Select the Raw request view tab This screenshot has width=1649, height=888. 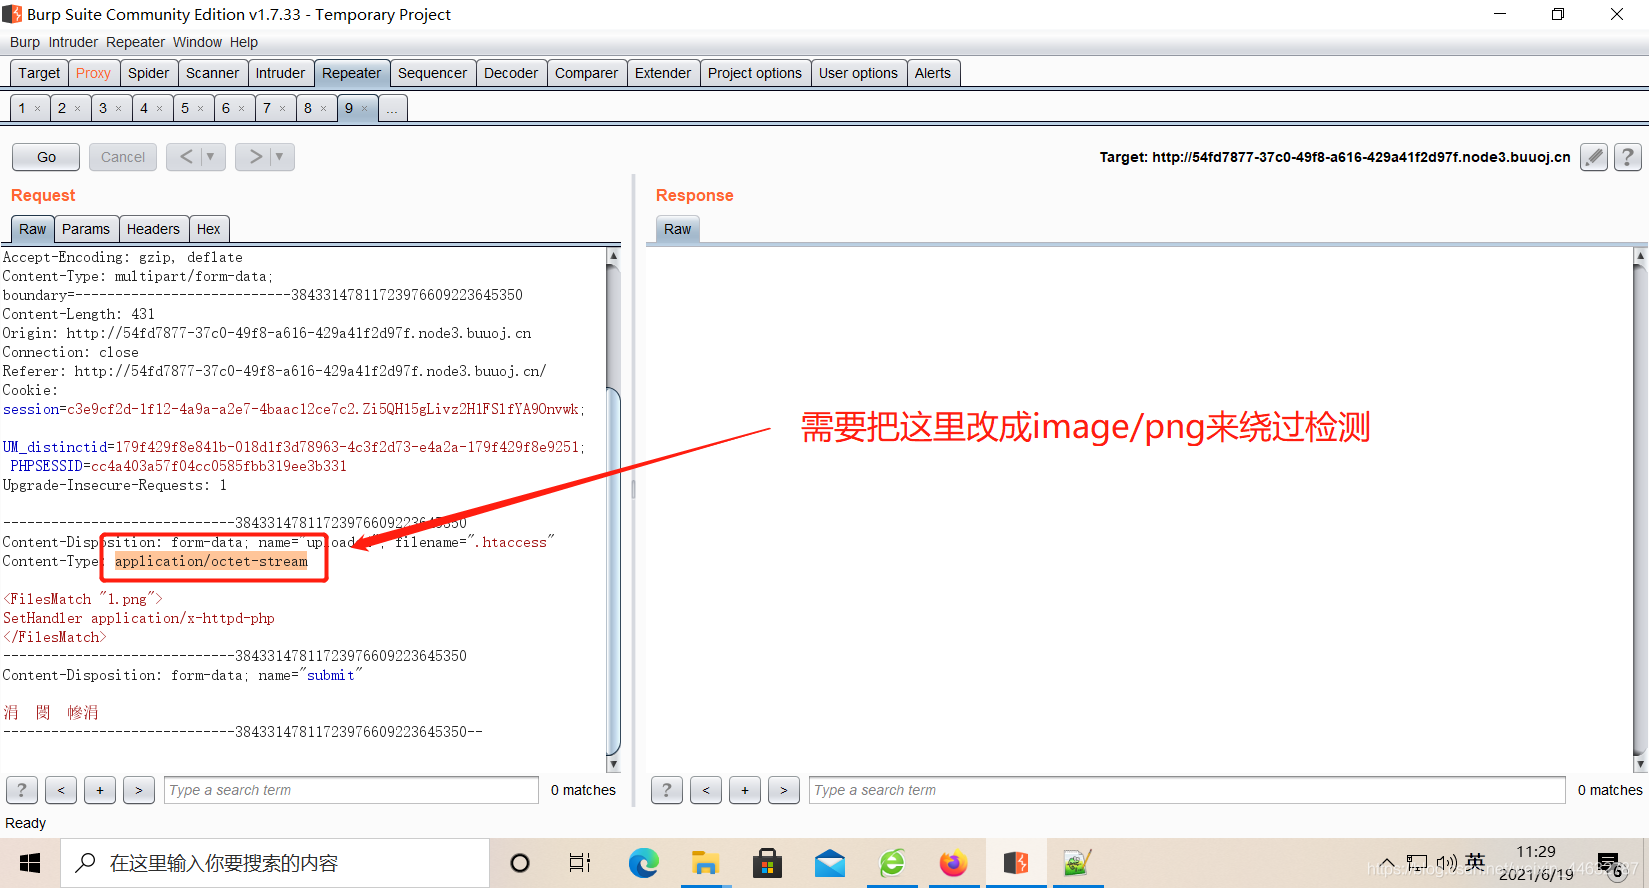32,229
